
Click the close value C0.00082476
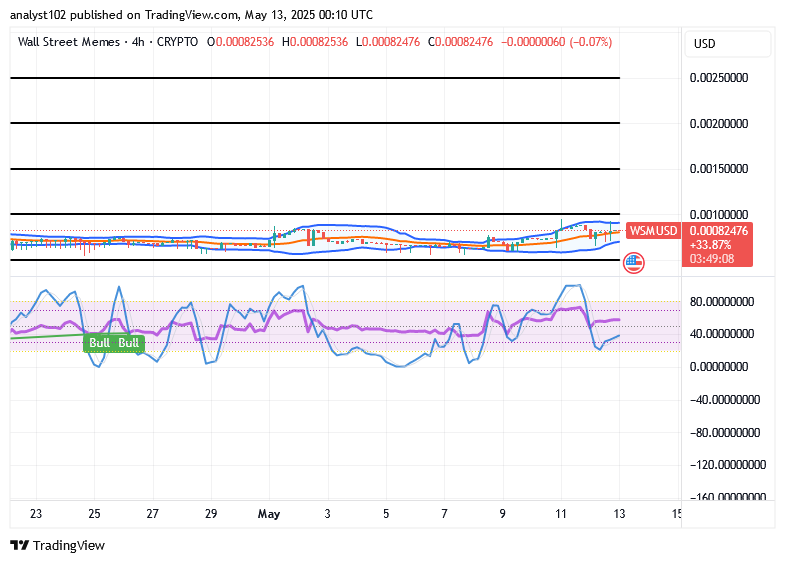coord(461,42)
